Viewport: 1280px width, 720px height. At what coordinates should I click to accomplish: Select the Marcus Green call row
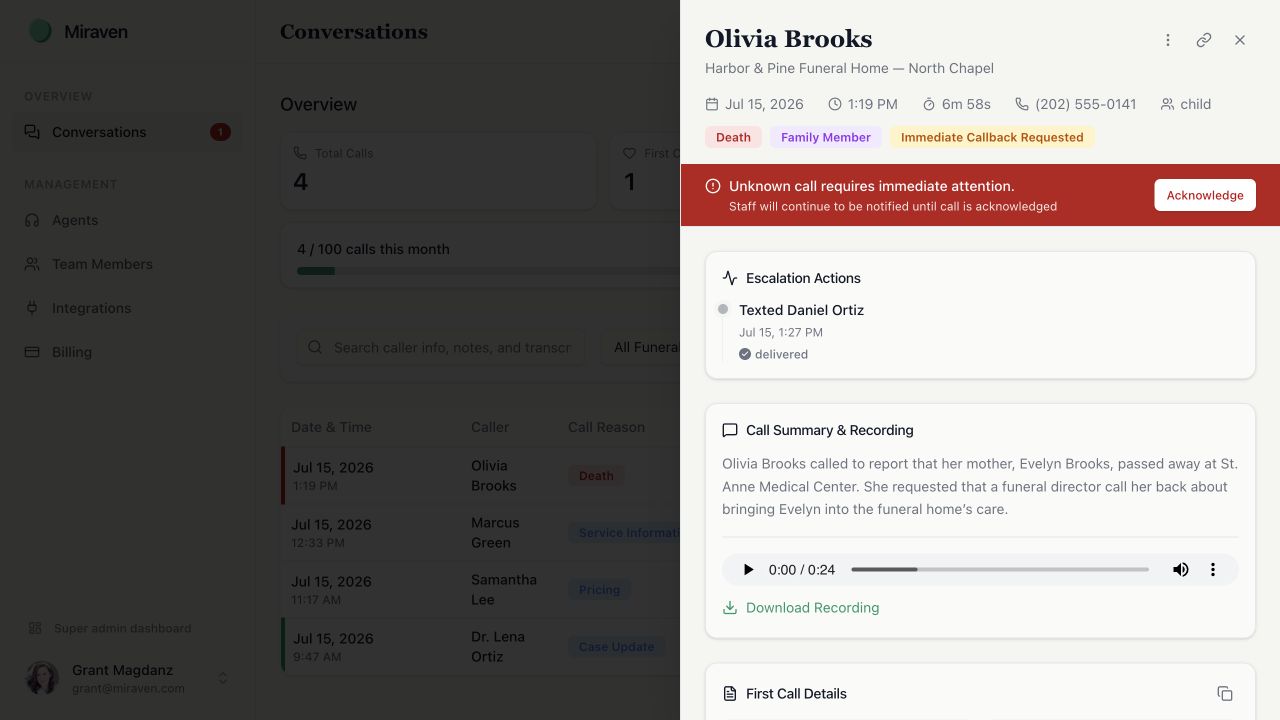pos(481,532)
